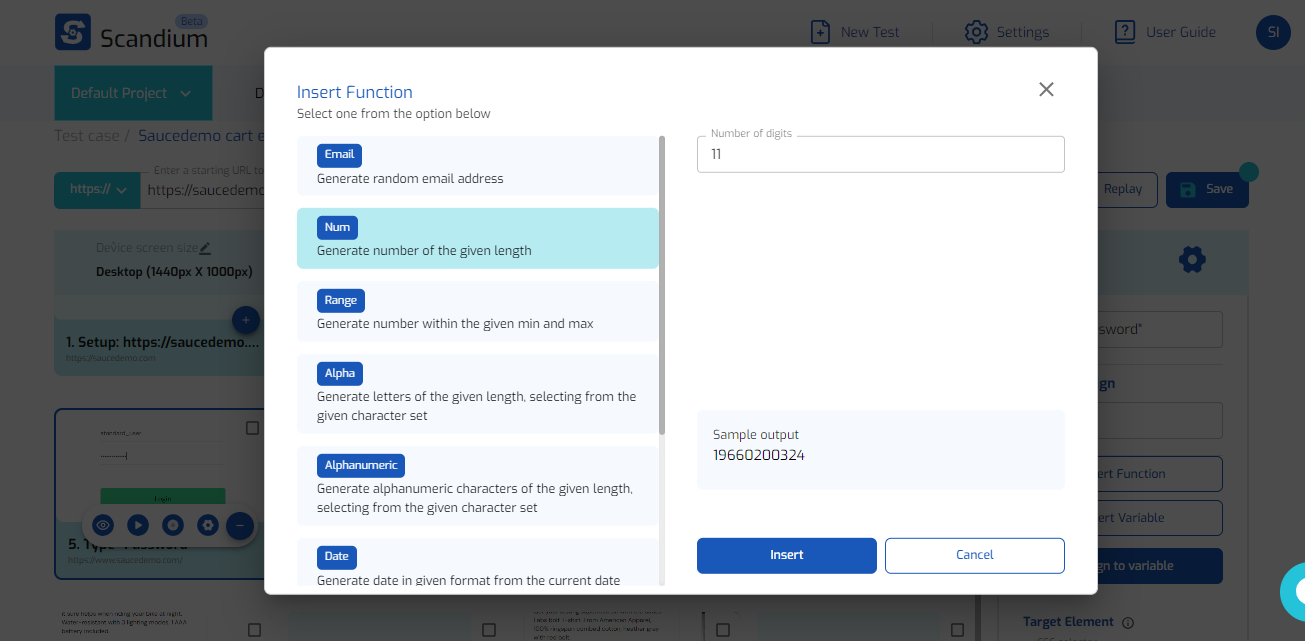
Task: Click the info icon beside Target Element
Action: pos(1128,623)
